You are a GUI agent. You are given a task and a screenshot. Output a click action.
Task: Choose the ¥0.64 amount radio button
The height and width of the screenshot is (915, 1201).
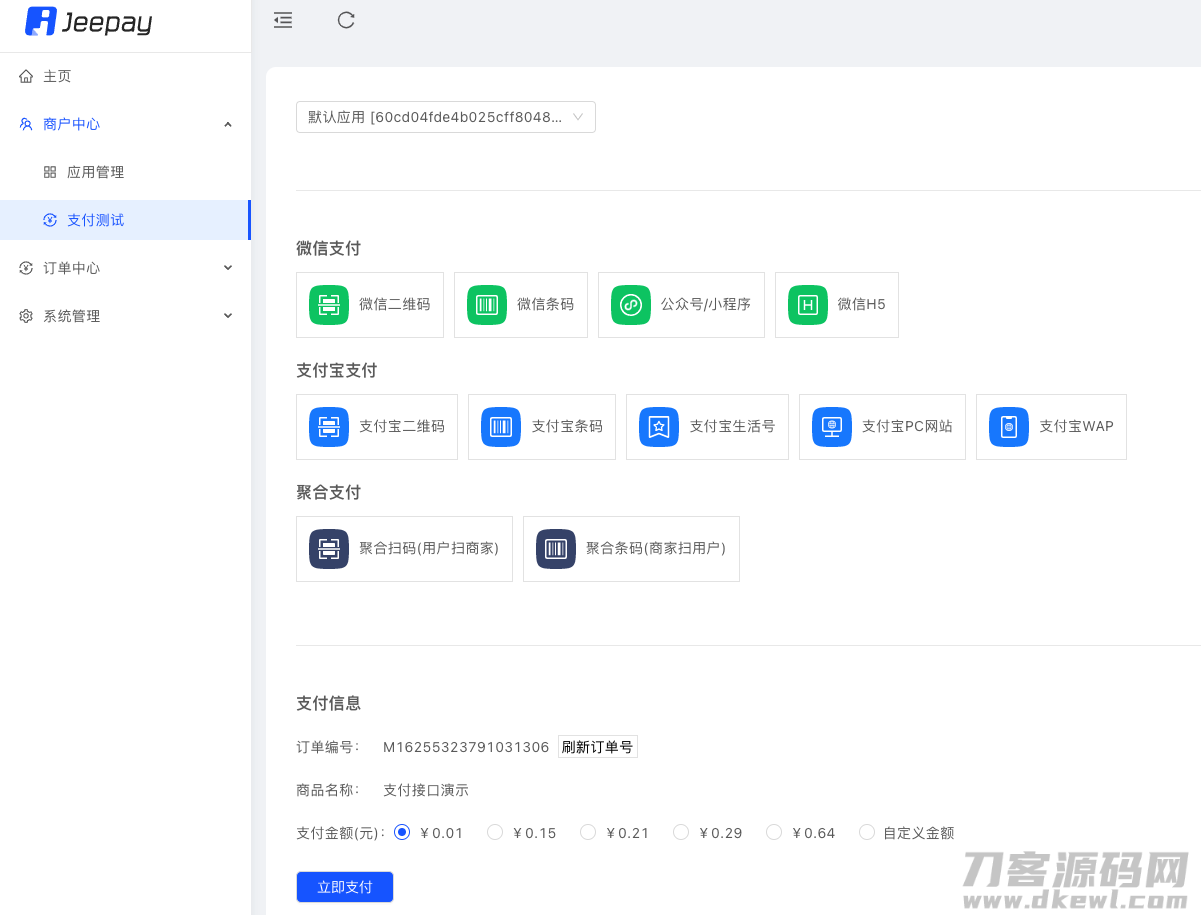coord(774,832)
